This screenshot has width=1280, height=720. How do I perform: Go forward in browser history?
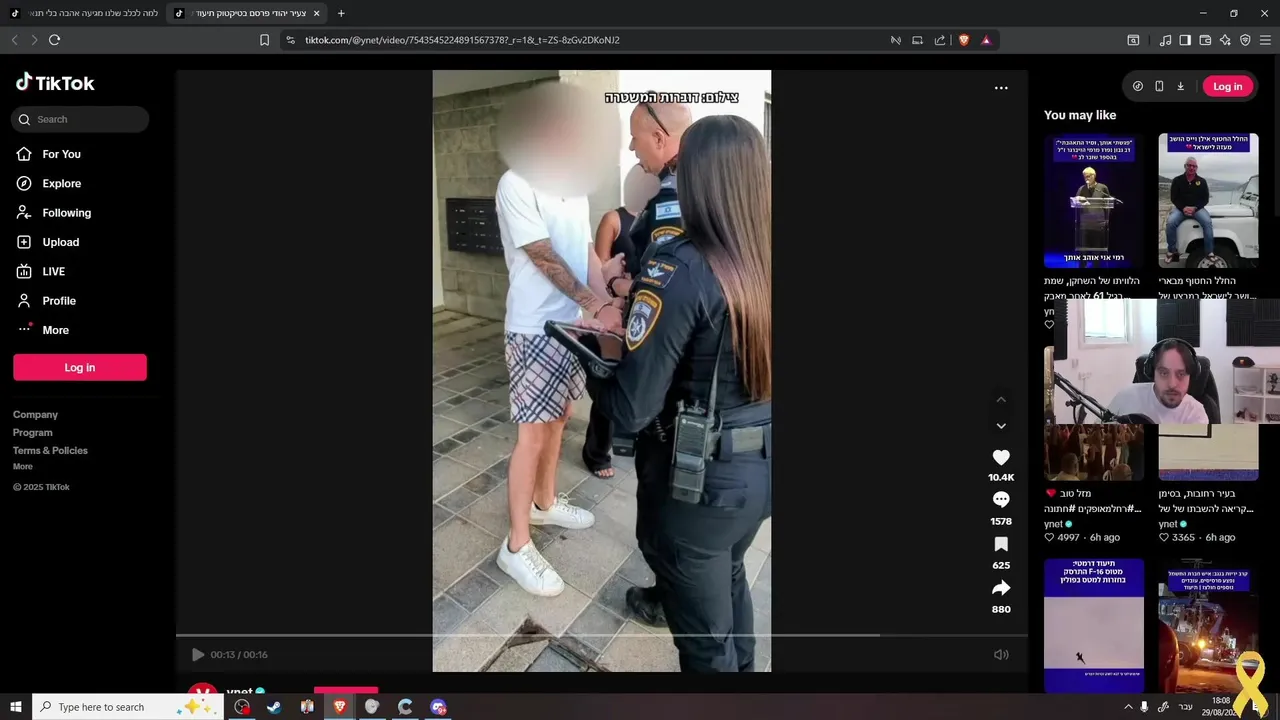[34, 40]
